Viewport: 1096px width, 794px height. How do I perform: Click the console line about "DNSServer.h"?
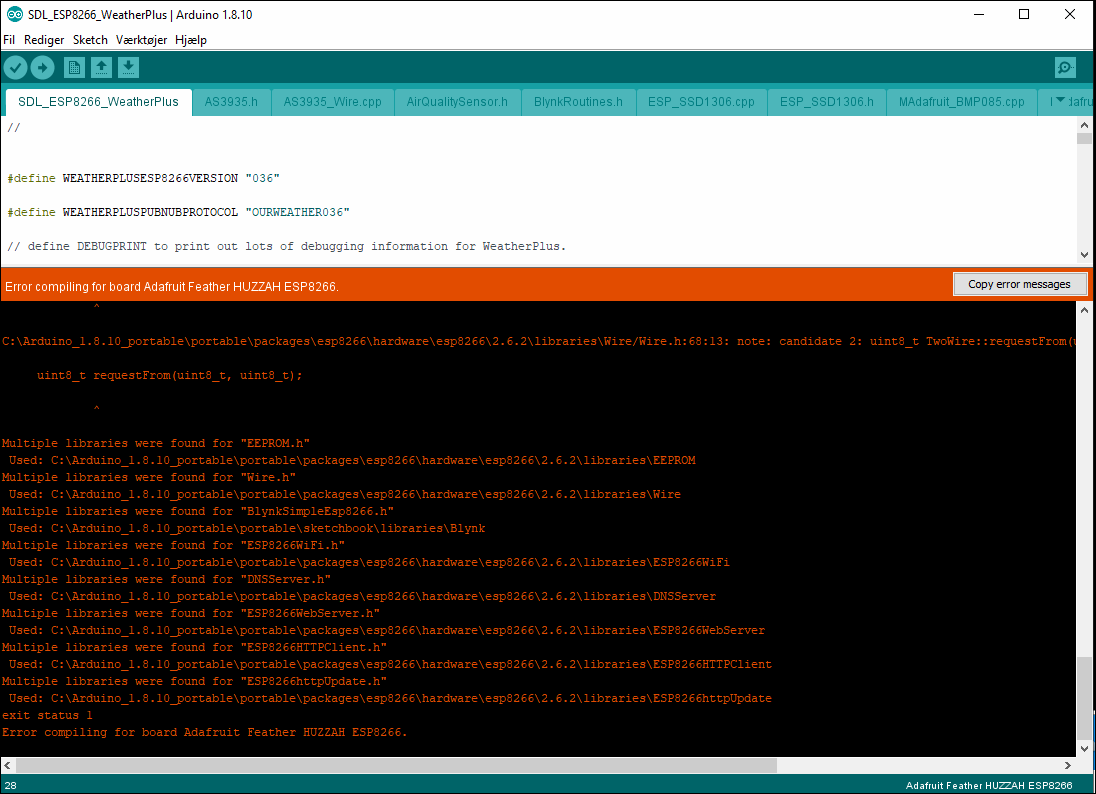pyautogui.click(x=166, y=579)
